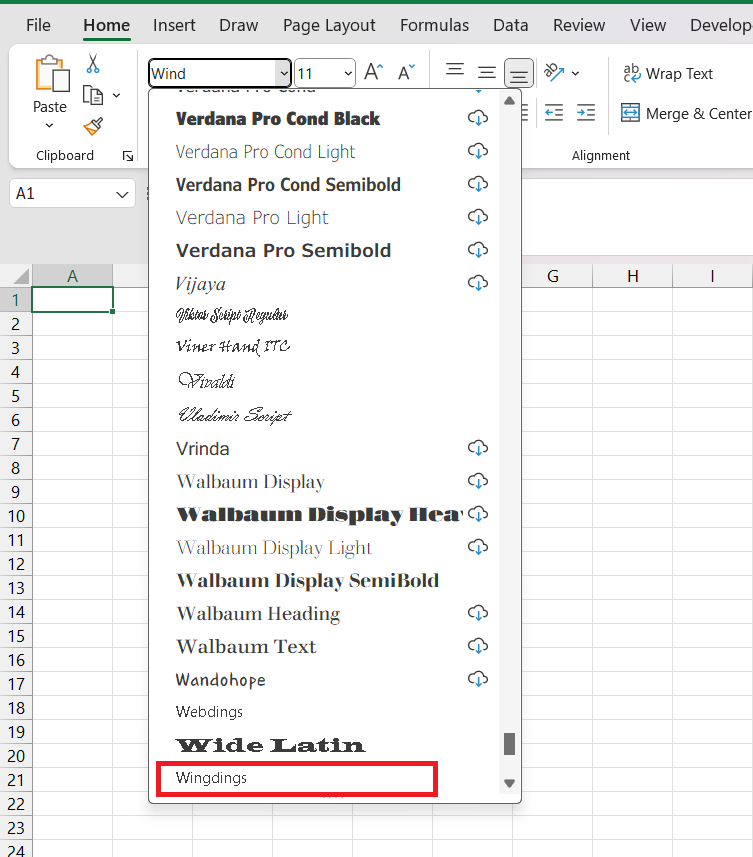Select the Vladimir Script font
753x857 pixels.
click(x=235, y=415)
